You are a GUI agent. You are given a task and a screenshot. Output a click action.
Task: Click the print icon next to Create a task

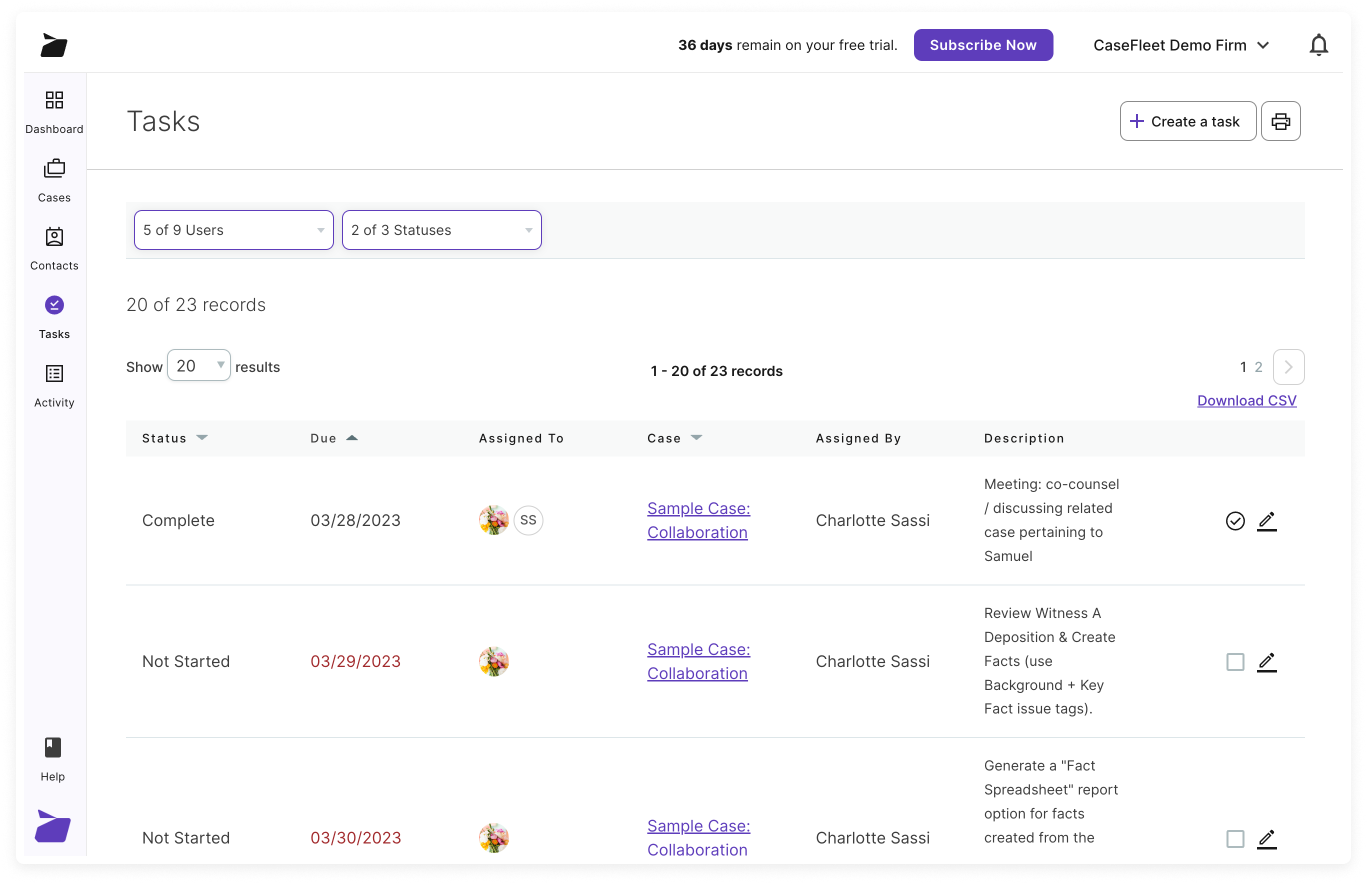tap(1281, 120)
